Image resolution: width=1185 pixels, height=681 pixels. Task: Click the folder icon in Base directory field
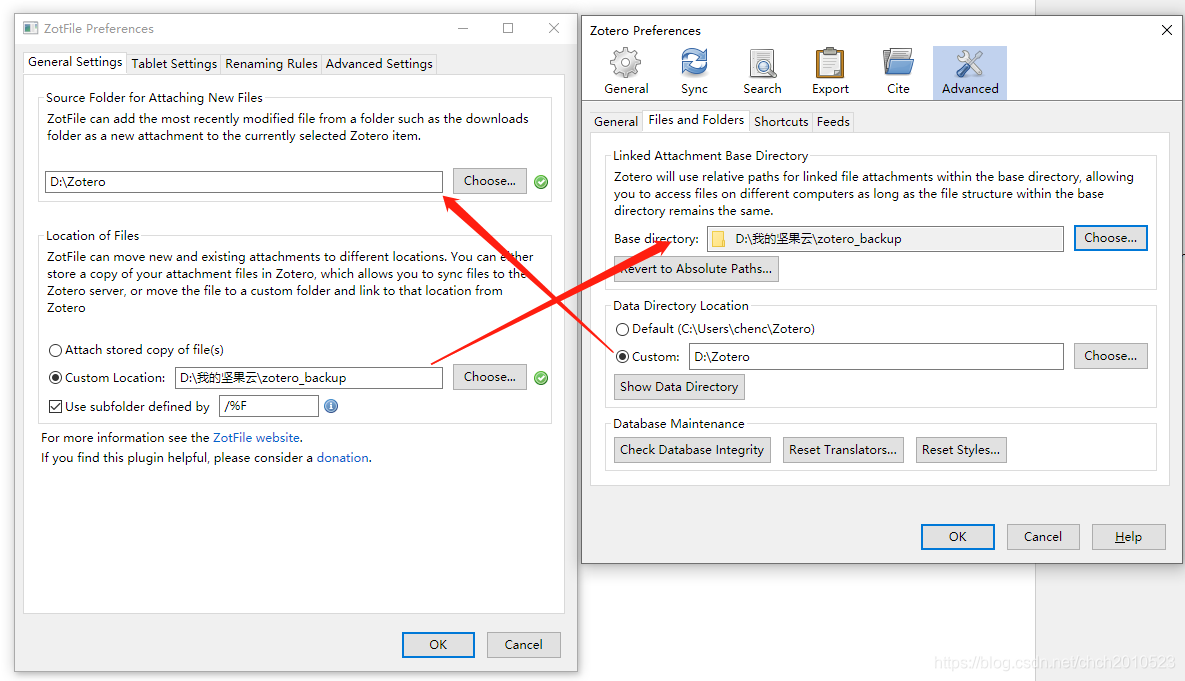(719, 239)
